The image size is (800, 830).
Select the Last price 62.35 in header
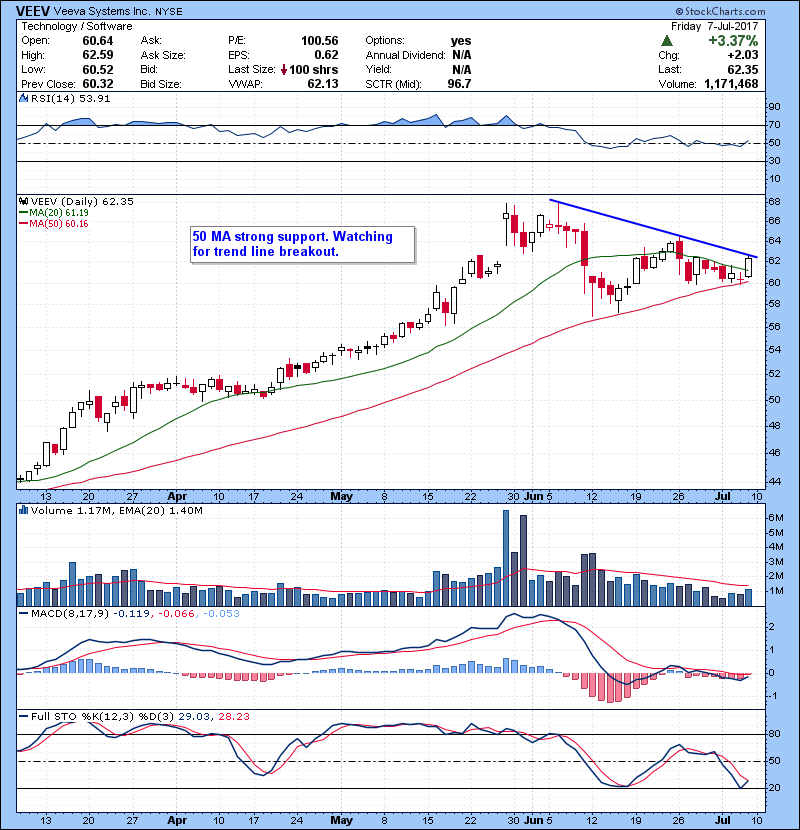click(x=742, y=70)
